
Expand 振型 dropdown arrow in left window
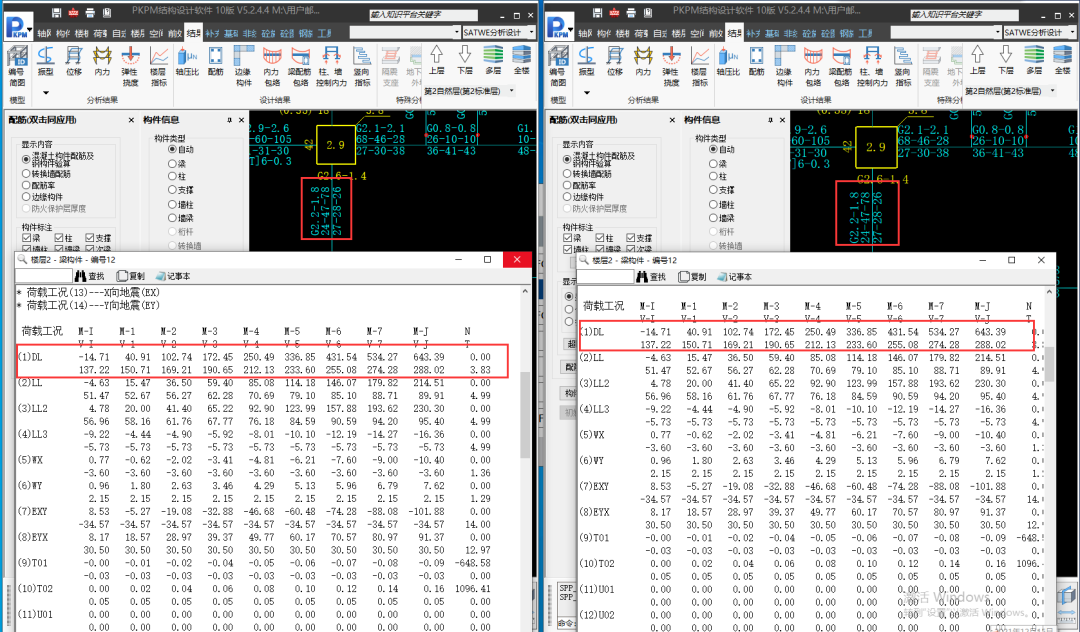(45, 93)
